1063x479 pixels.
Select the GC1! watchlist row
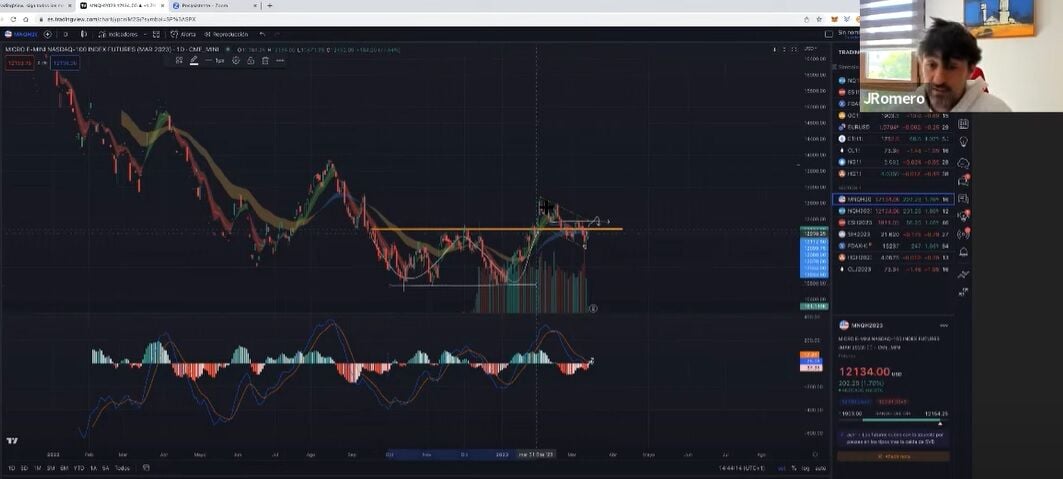click(x=894, y=116)
